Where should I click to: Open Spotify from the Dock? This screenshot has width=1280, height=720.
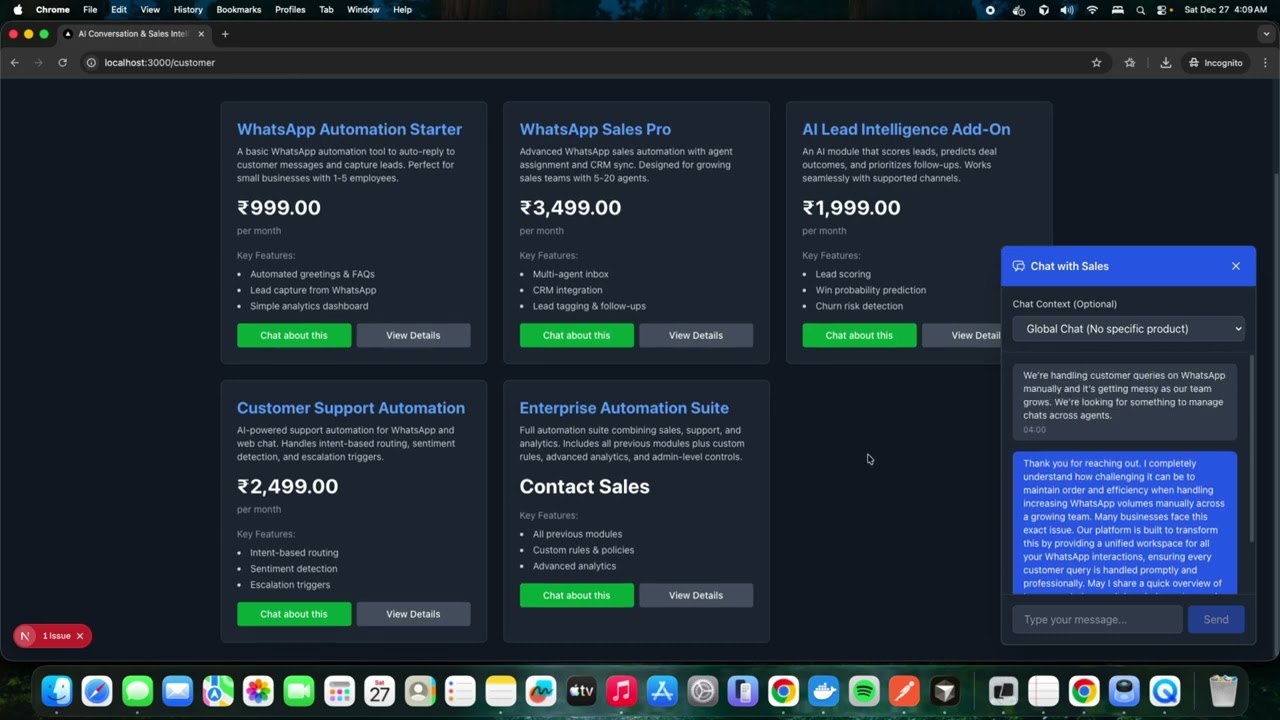[x=864, y=691]
